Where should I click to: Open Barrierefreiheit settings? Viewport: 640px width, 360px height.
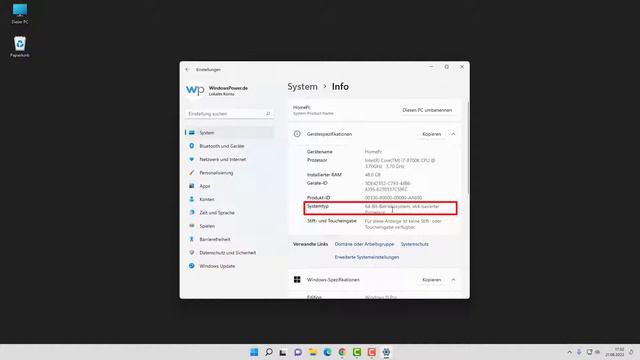229,239
